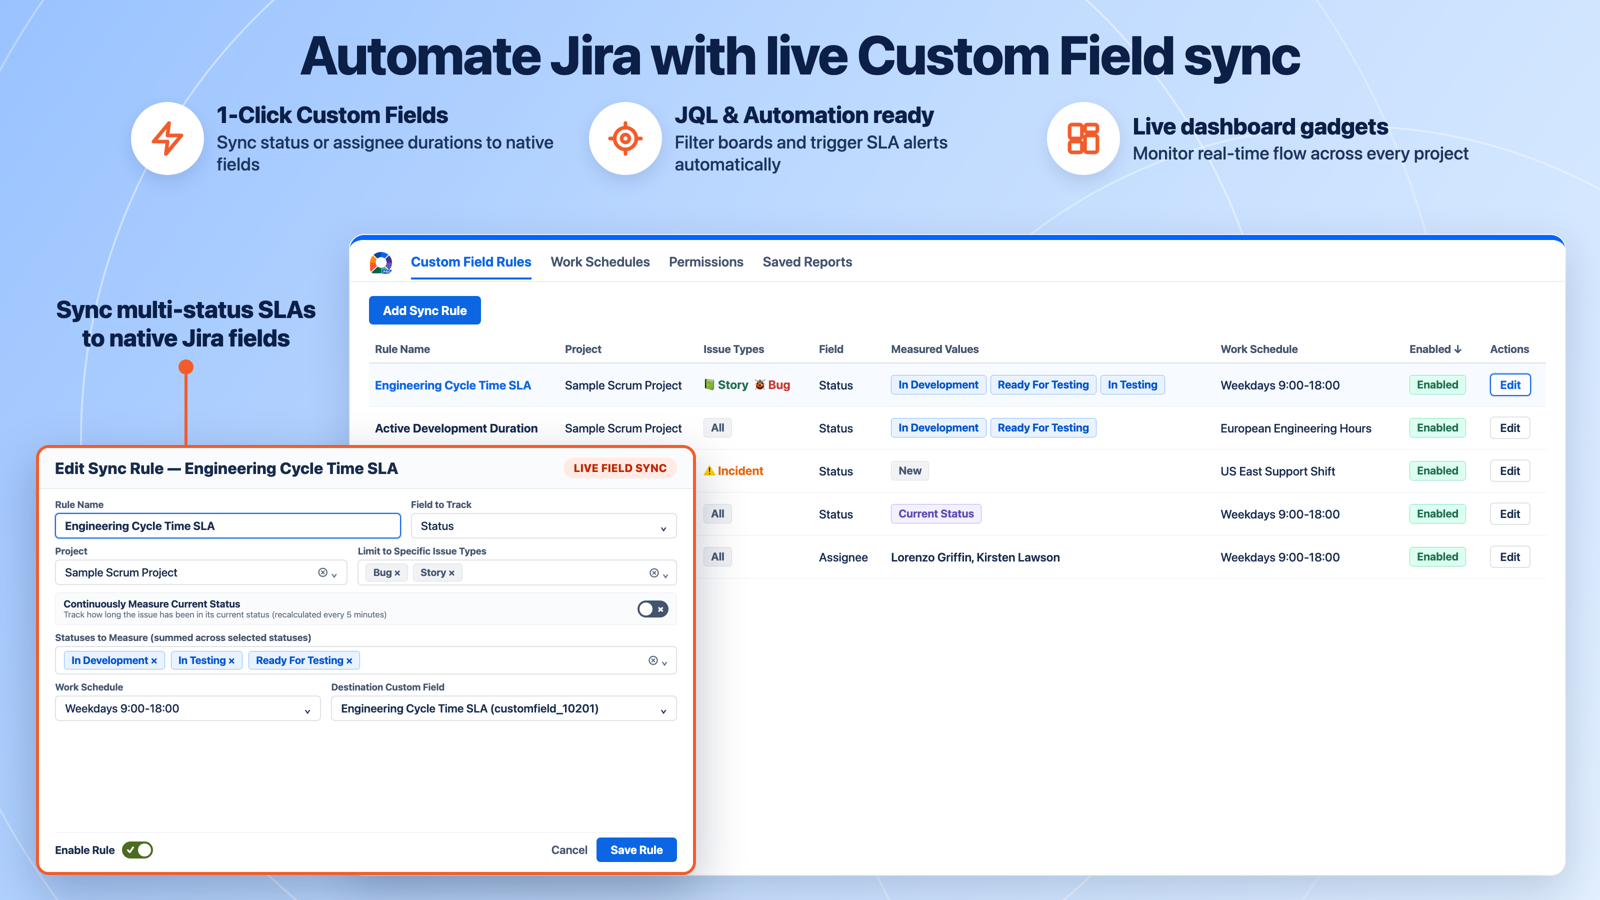Click the Issue Types column header
1600x900 pixels.
733,349
